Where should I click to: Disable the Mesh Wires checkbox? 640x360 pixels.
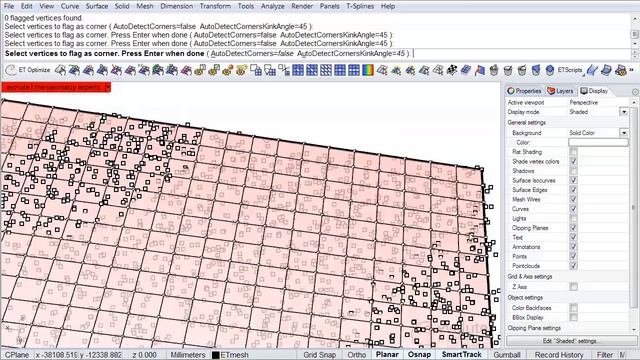[x=573, y=200]
